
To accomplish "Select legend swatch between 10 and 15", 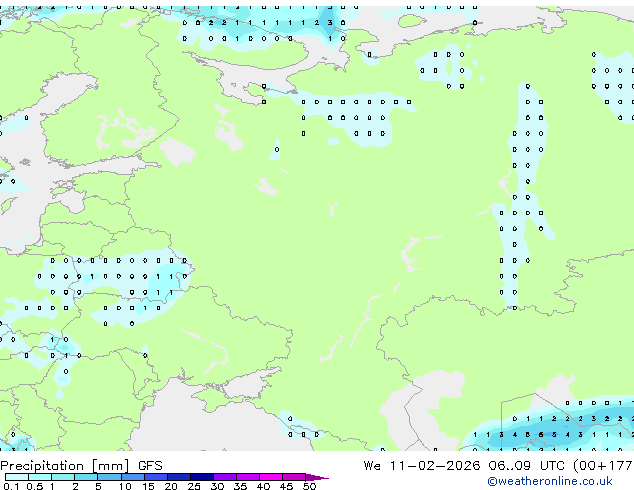I will (x=132, y=477).
